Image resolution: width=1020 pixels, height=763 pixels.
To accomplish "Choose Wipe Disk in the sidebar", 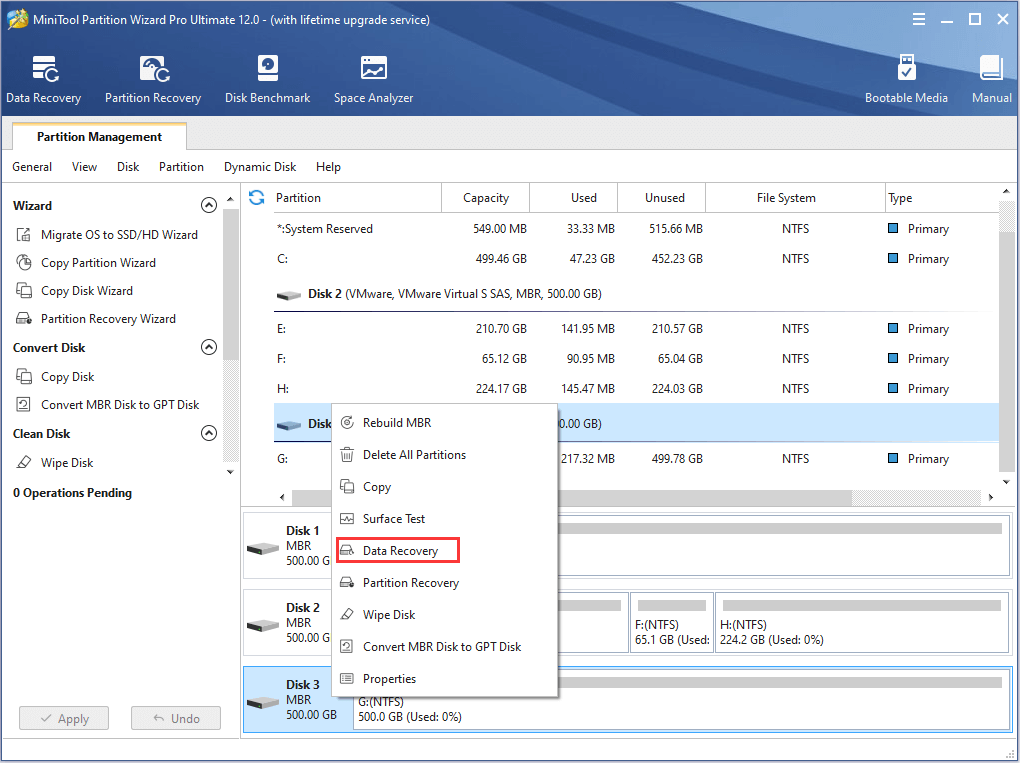I will click(x=55, y=462).
